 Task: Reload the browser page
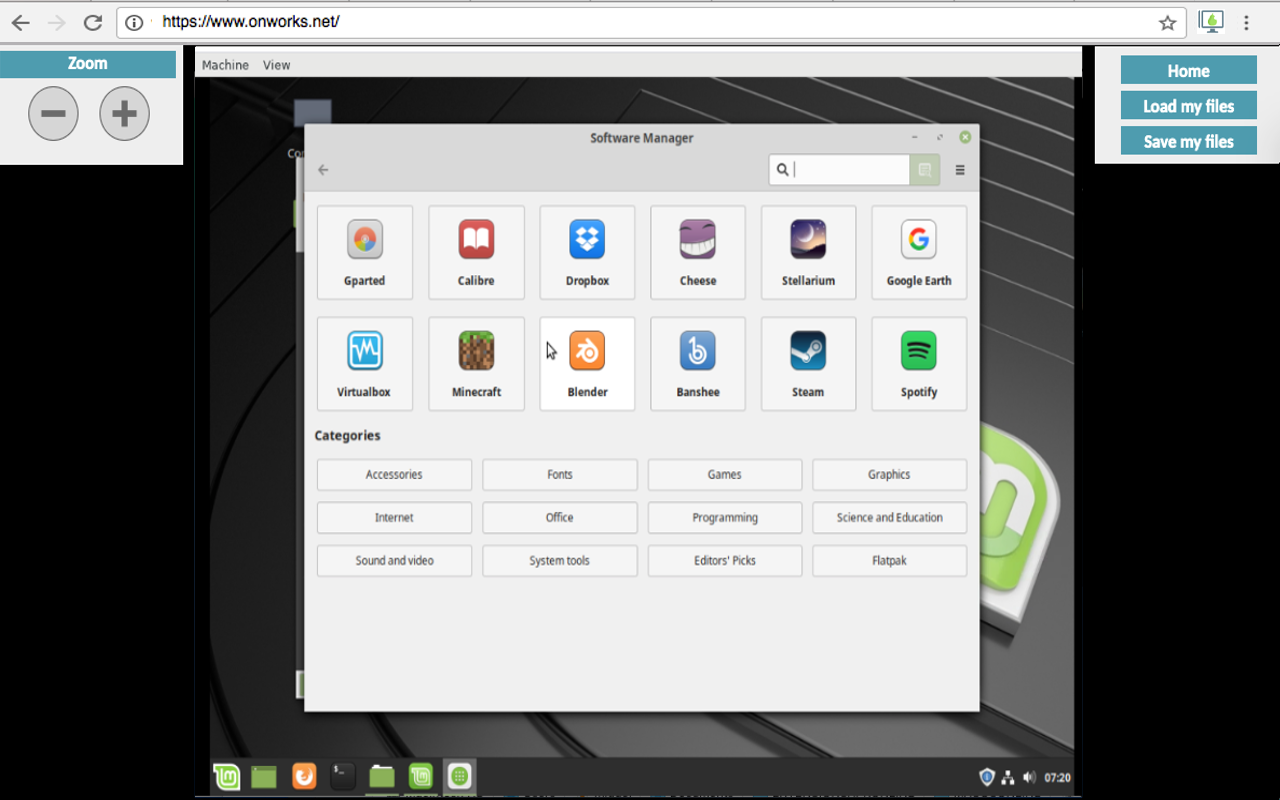click(x=93, y=22)
